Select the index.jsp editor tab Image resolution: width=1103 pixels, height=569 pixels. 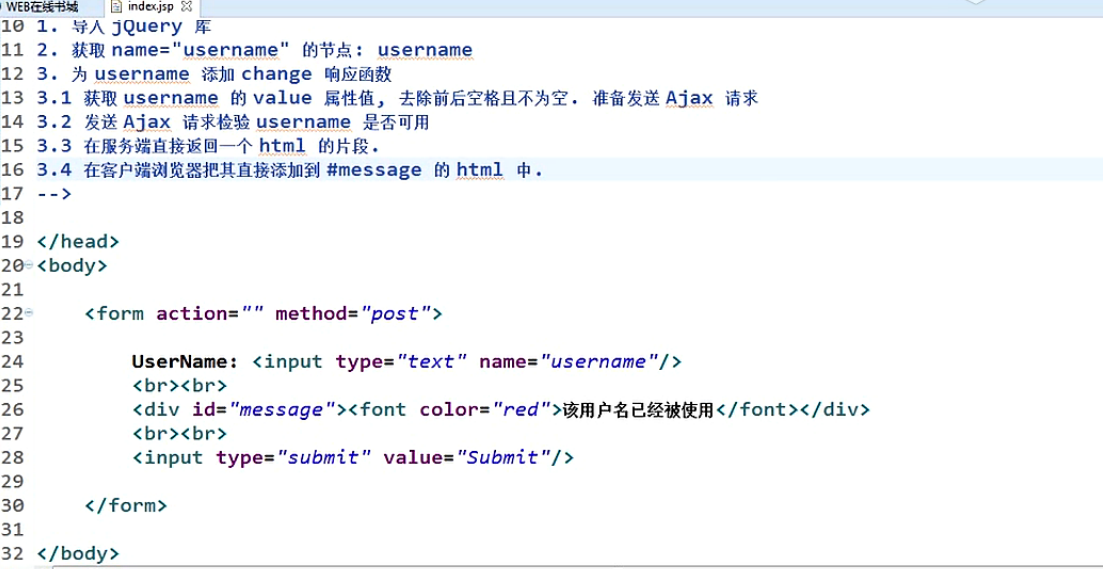tap(150, 7)
